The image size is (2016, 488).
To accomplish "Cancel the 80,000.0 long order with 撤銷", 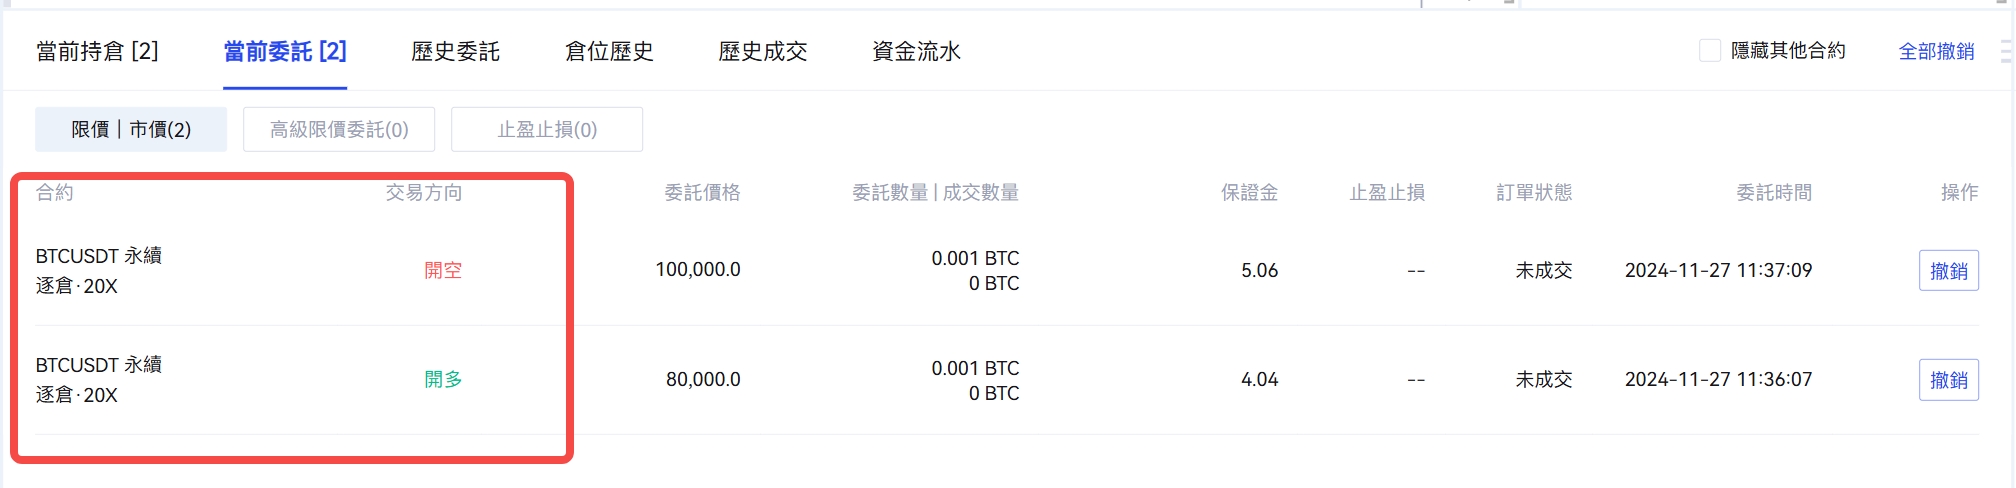I will (x=1948, y=380).
